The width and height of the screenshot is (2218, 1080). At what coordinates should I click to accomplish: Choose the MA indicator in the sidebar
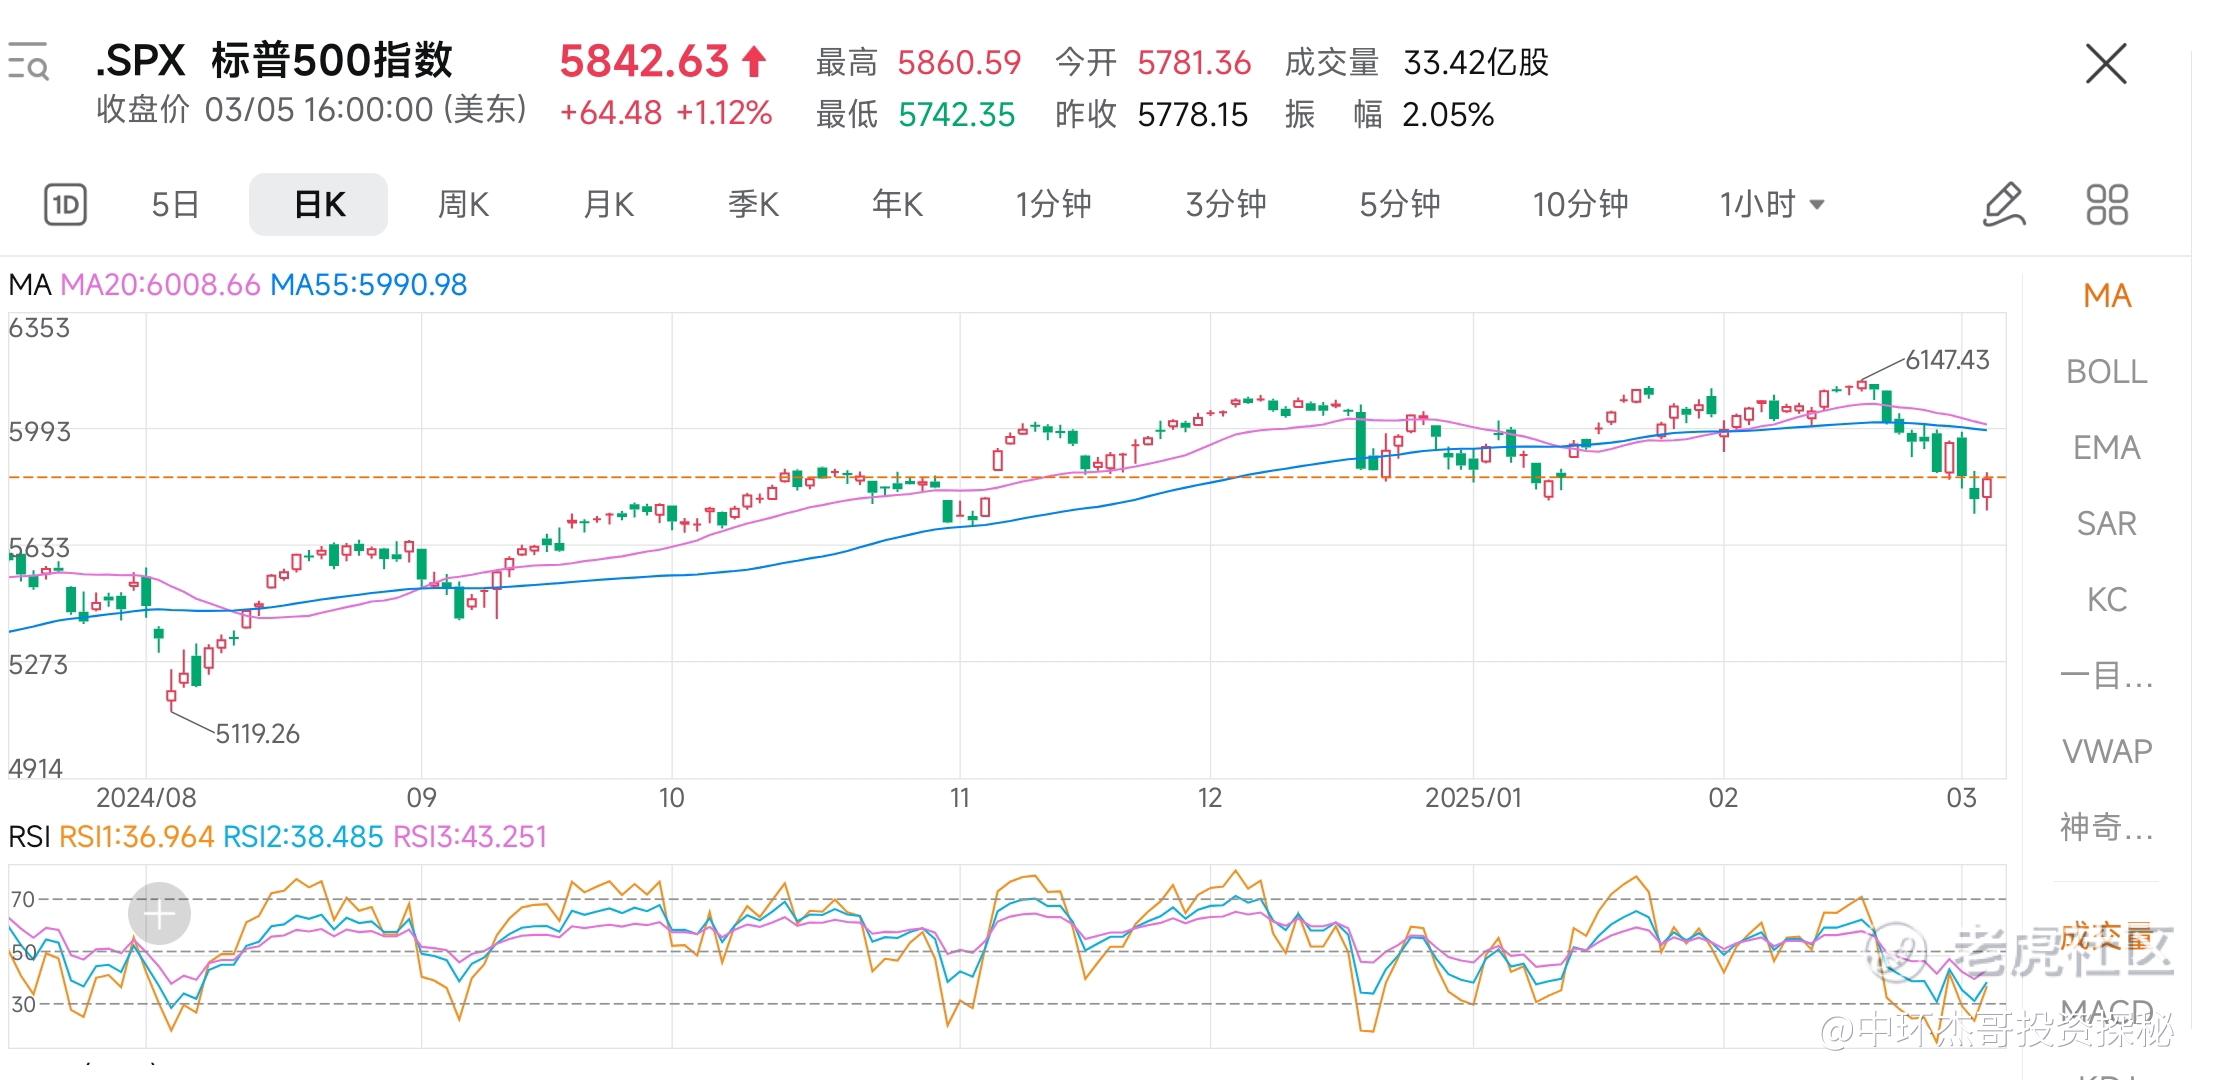click(2107, 296)
